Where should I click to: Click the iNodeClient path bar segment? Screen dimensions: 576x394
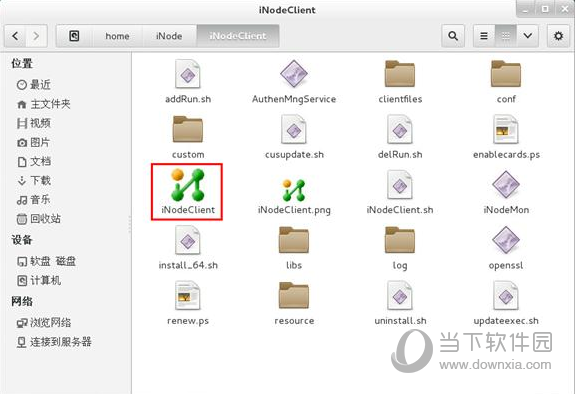point(238,36)
